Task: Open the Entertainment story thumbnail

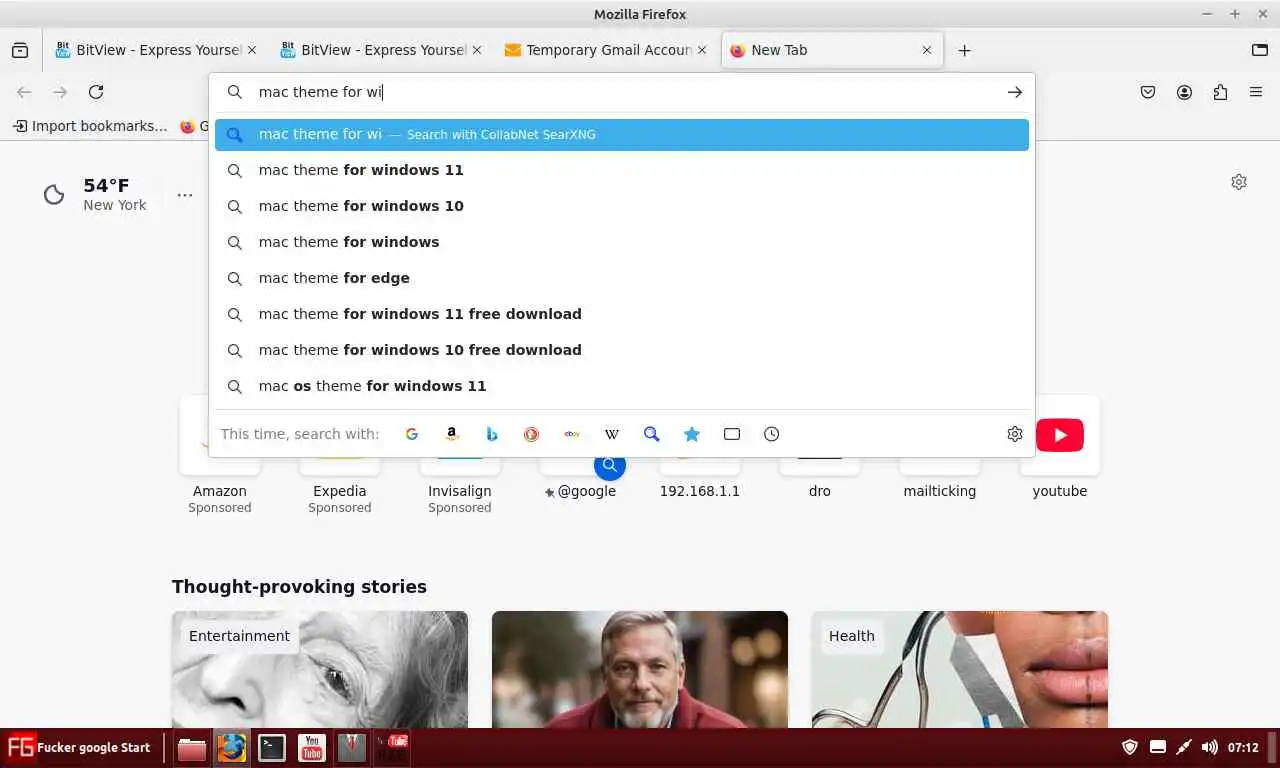Action: [320, 669]
